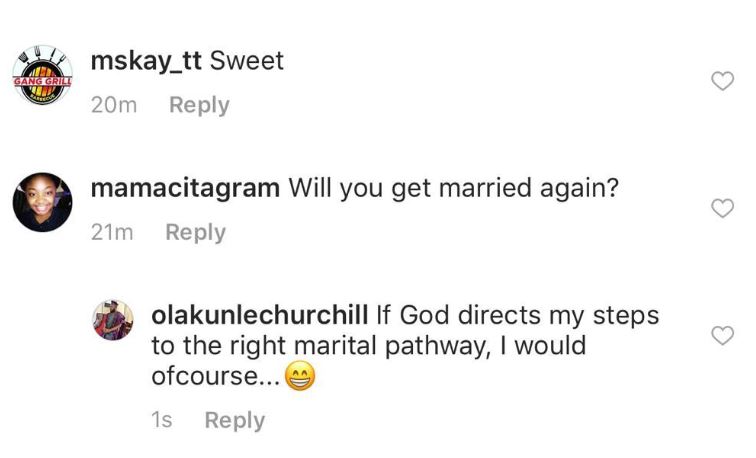
Task: Like mamacitagram's "Will you get married again?" comment
Action: pos(722,208)
